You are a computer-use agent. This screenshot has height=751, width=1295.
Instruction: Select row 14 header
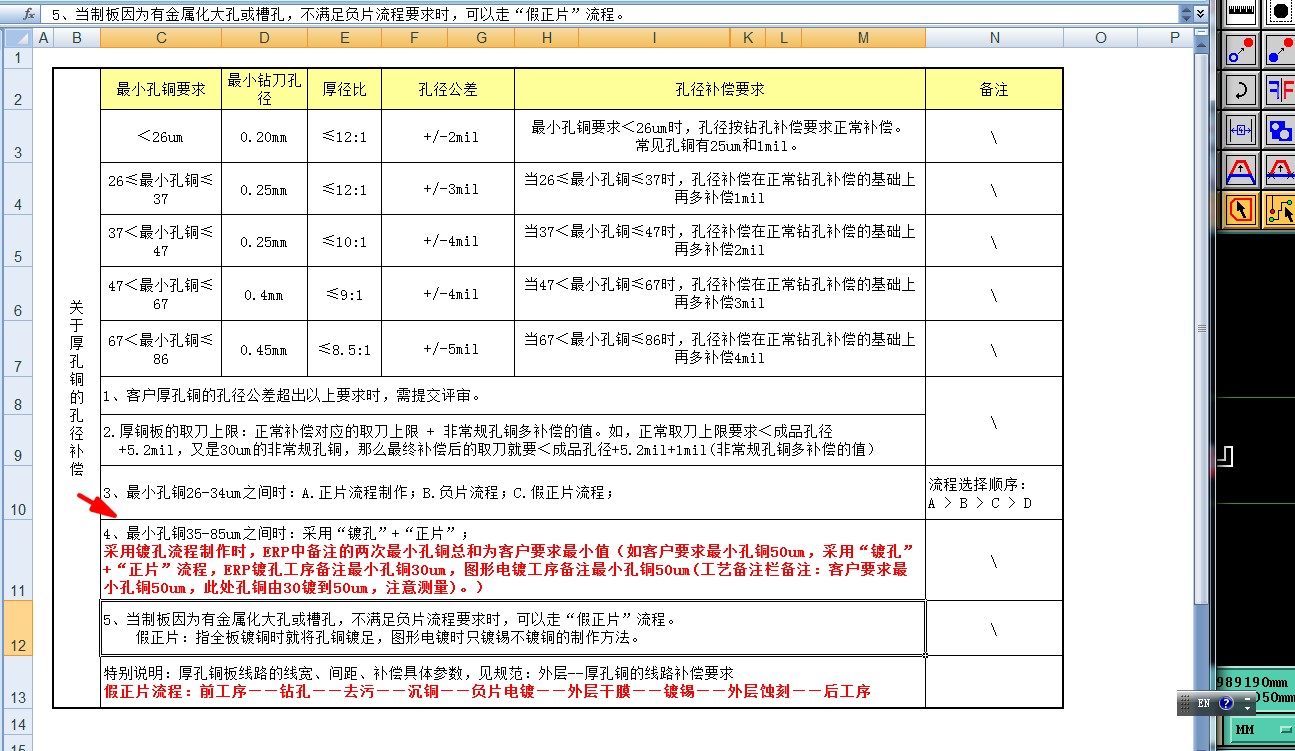[x=17, y=724]
